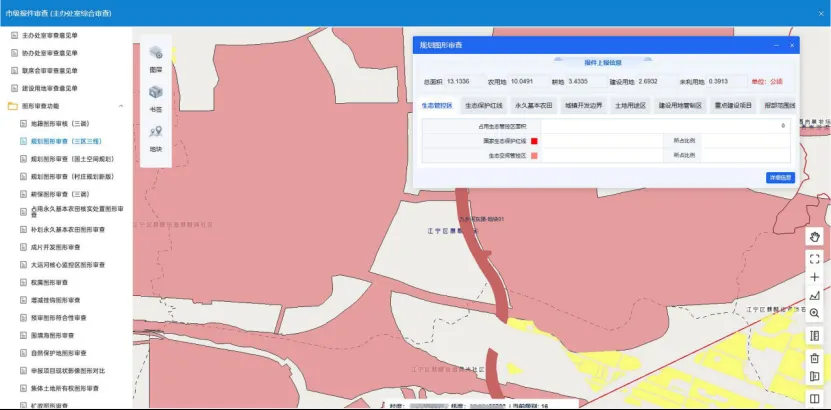Click document icon beside 自然保护地图形审查
The width and height of the screenshot is (831, 410).
pos(23,353)
